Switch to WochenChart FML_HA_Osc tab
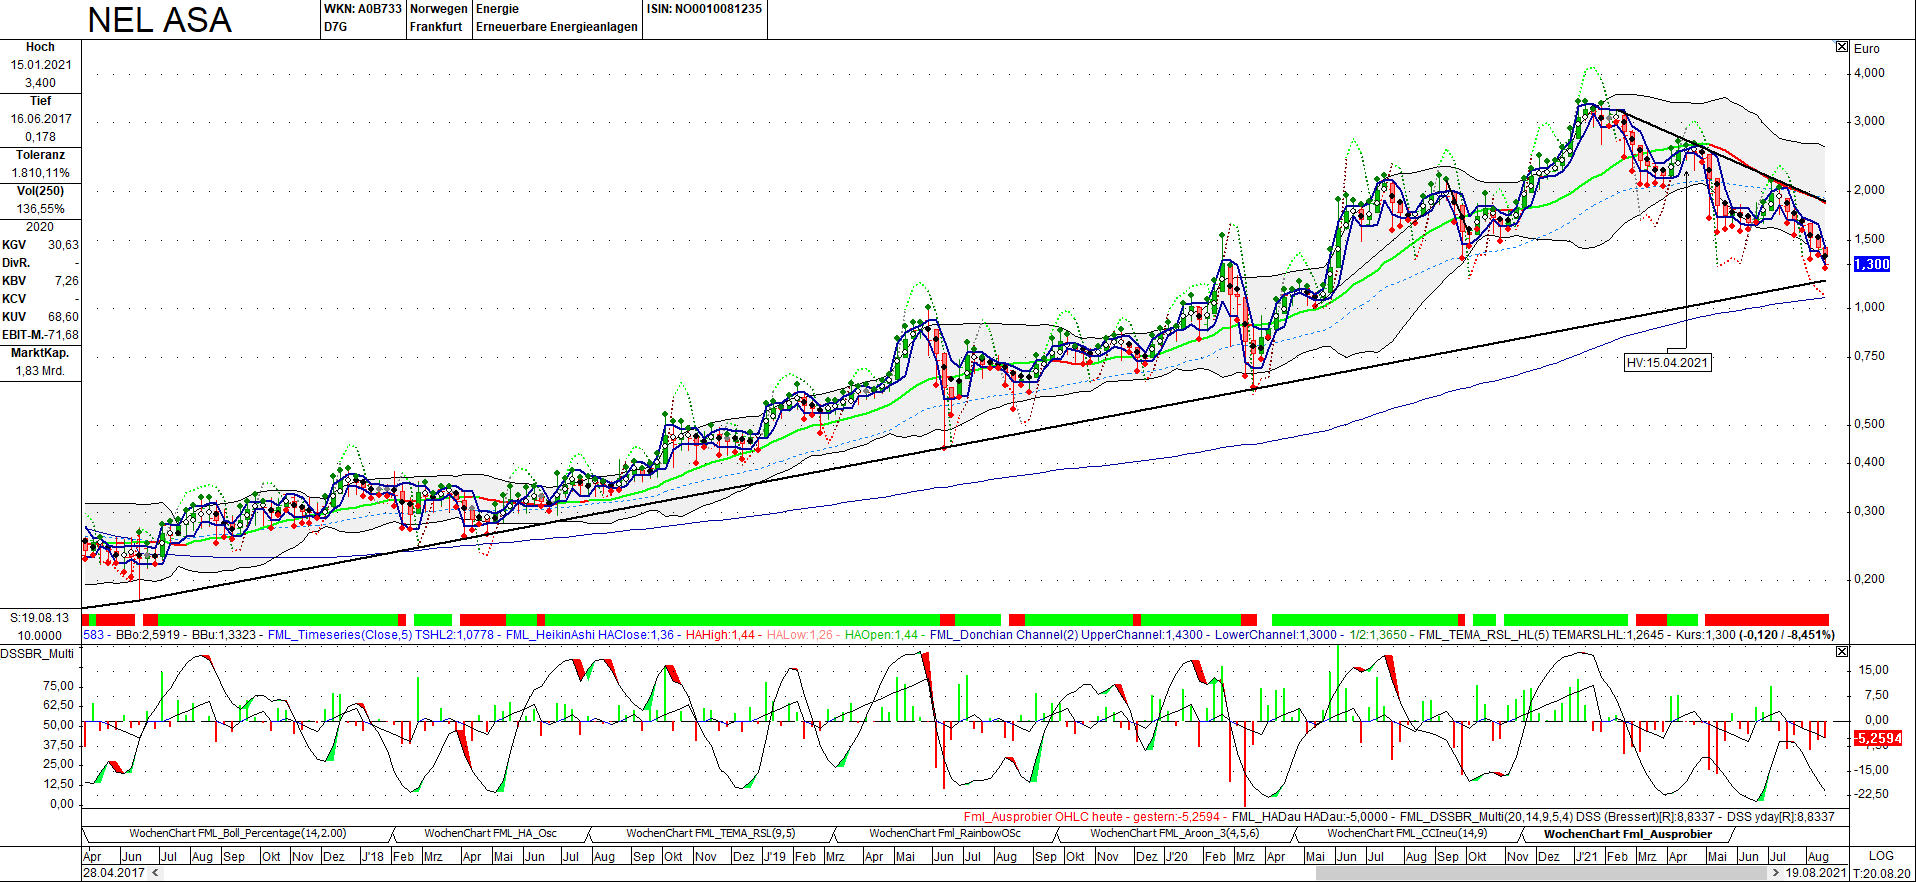The width and height of the screenshot is (1916, 882). [x=490, y=833]
